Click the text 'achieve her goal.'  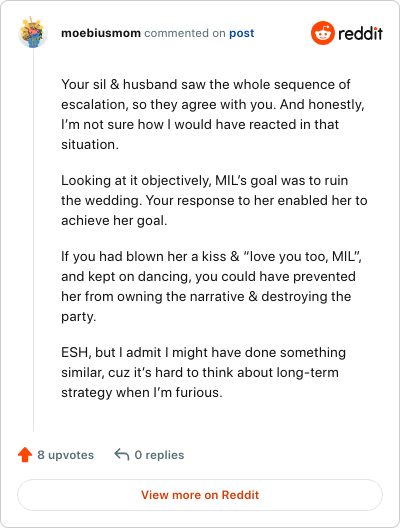coord(114,221)
